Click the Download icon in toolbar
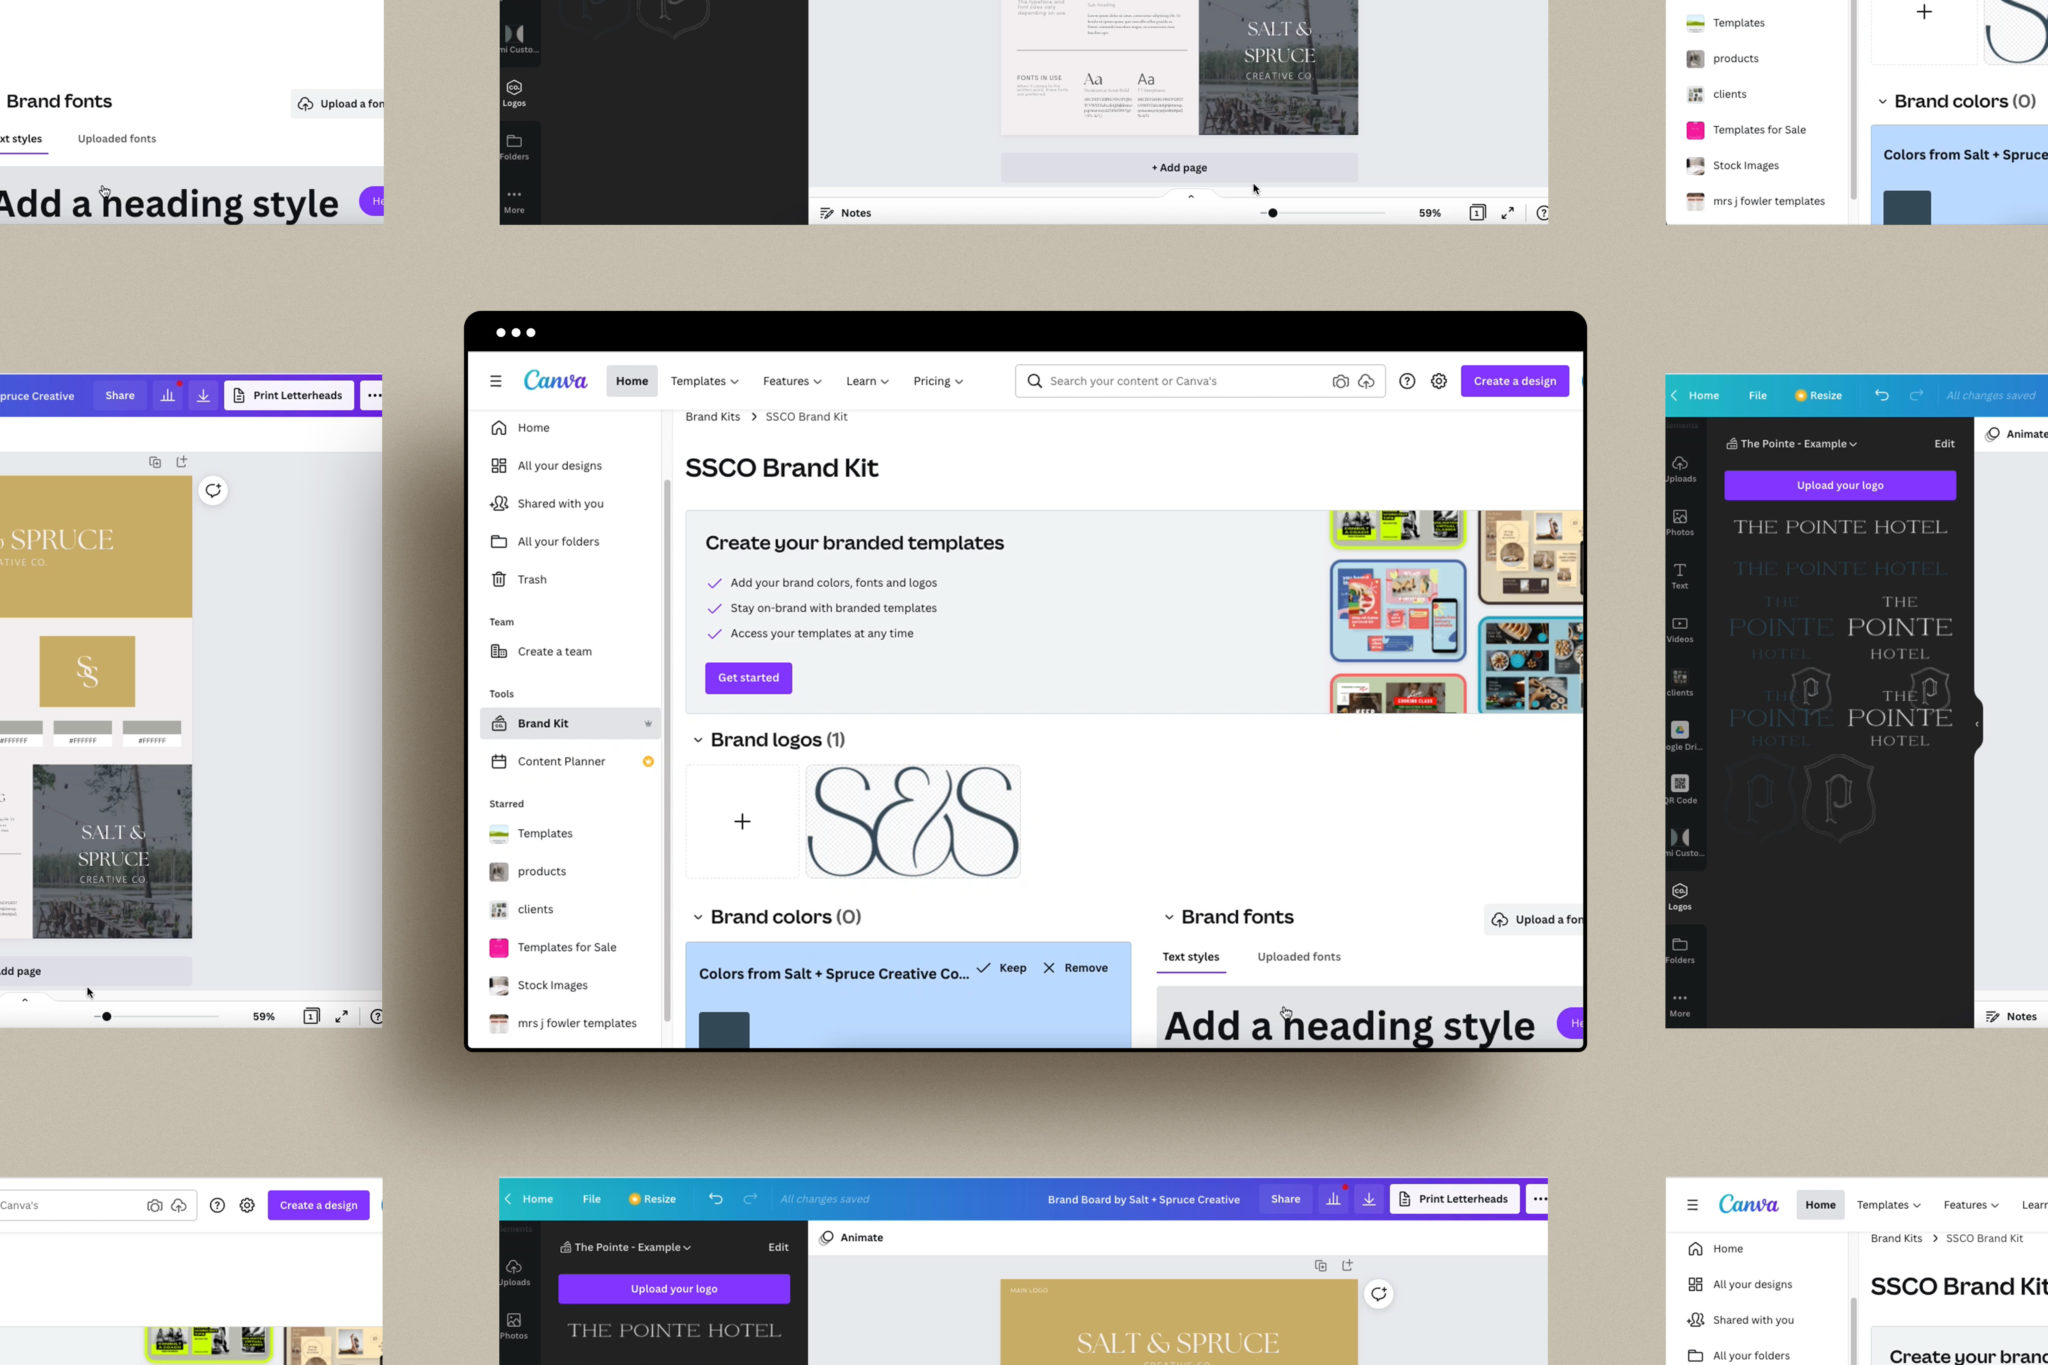Viewport: 2048px width, 1365px height. pos(203,396)
